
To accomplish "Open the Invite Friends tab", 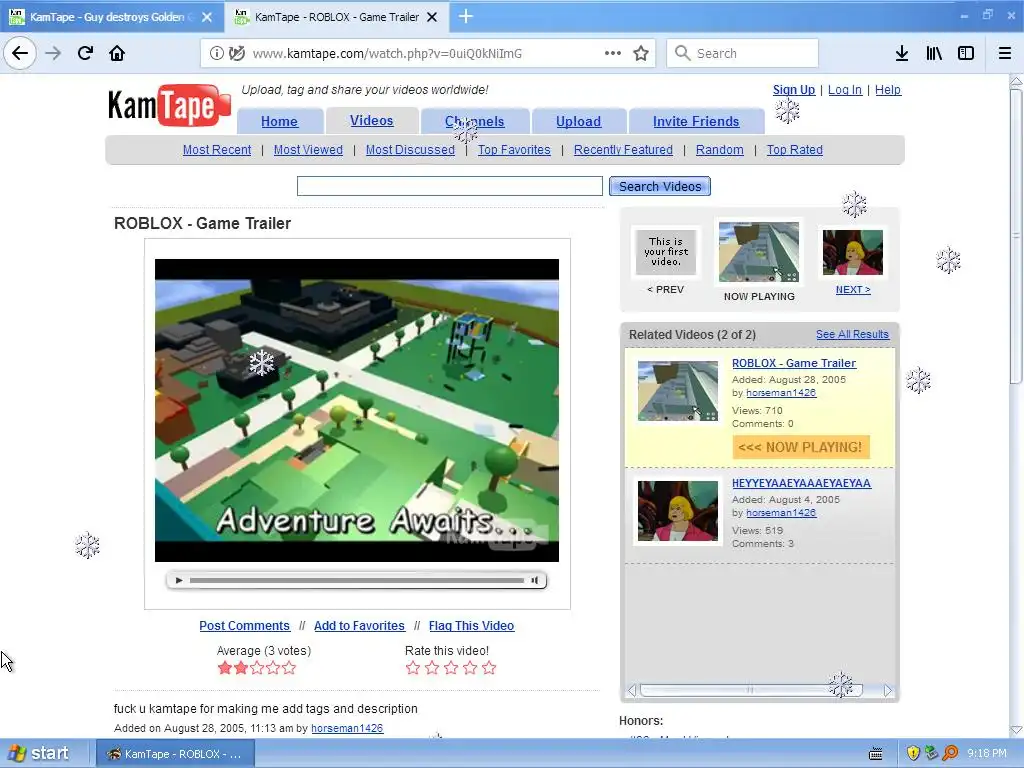I will [696, 121].
